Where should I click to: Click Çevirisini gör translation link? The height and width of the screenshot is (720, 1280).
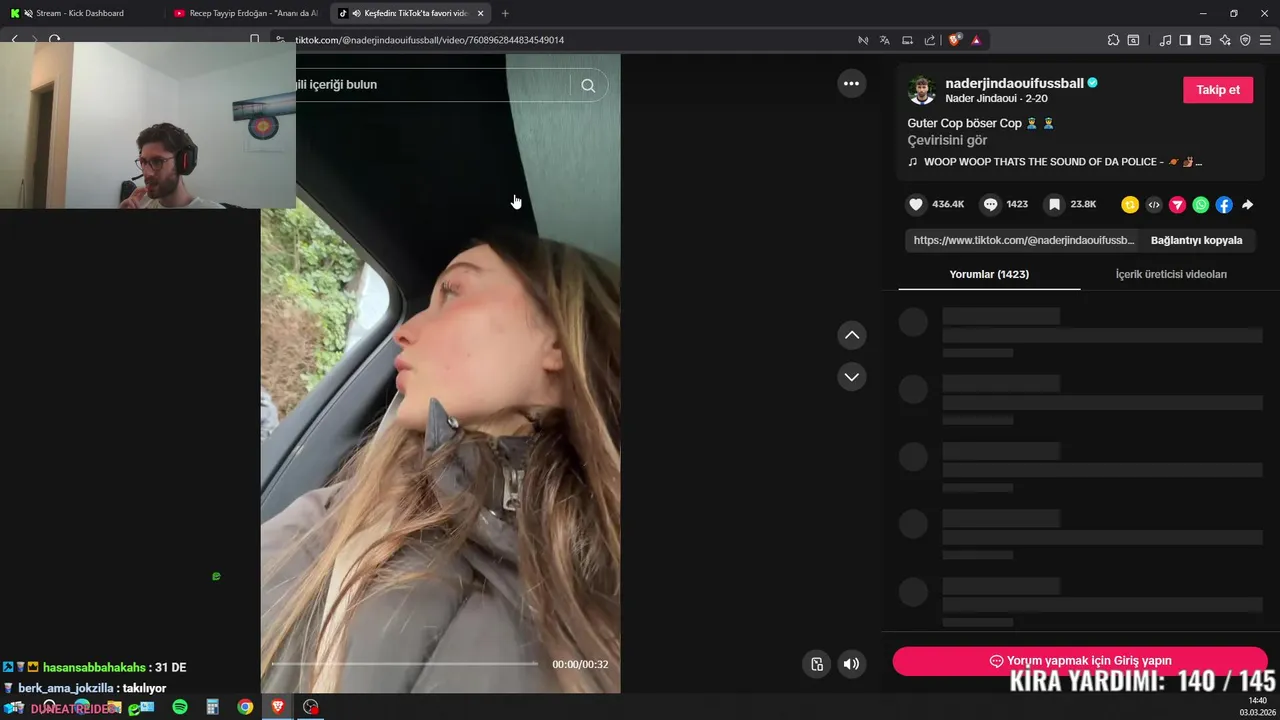pos(947,140)
